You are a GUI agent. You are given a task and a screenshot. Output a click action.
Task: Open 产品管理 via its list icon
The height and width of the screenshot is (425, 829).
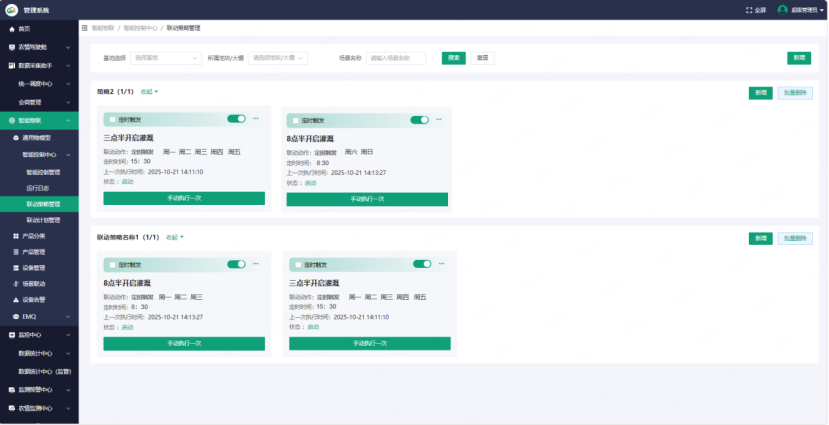point(16,252)
